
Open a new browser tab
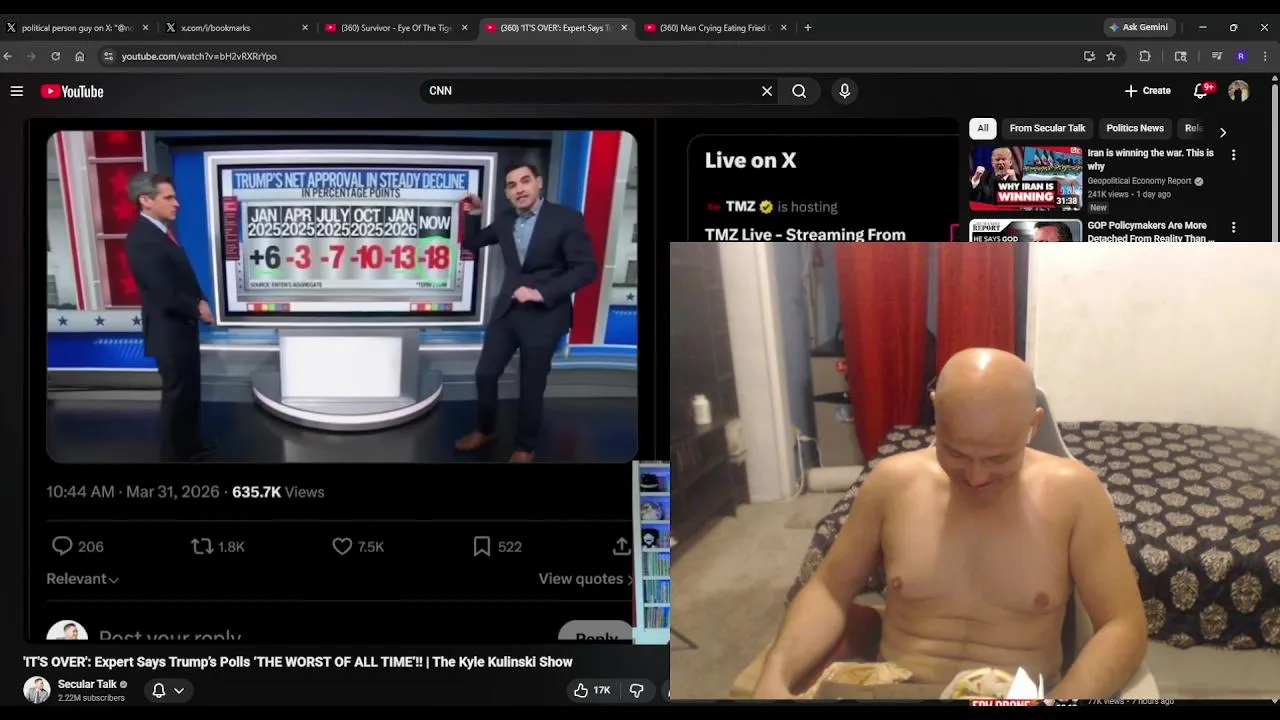(x=807, y=28)
